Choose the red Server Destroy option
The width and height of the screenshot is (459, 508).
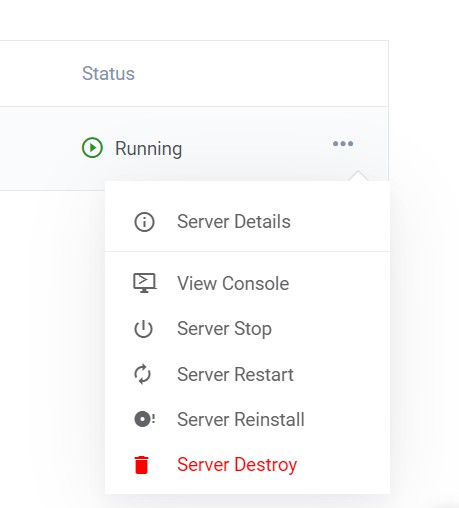click(x=247, y=465)
